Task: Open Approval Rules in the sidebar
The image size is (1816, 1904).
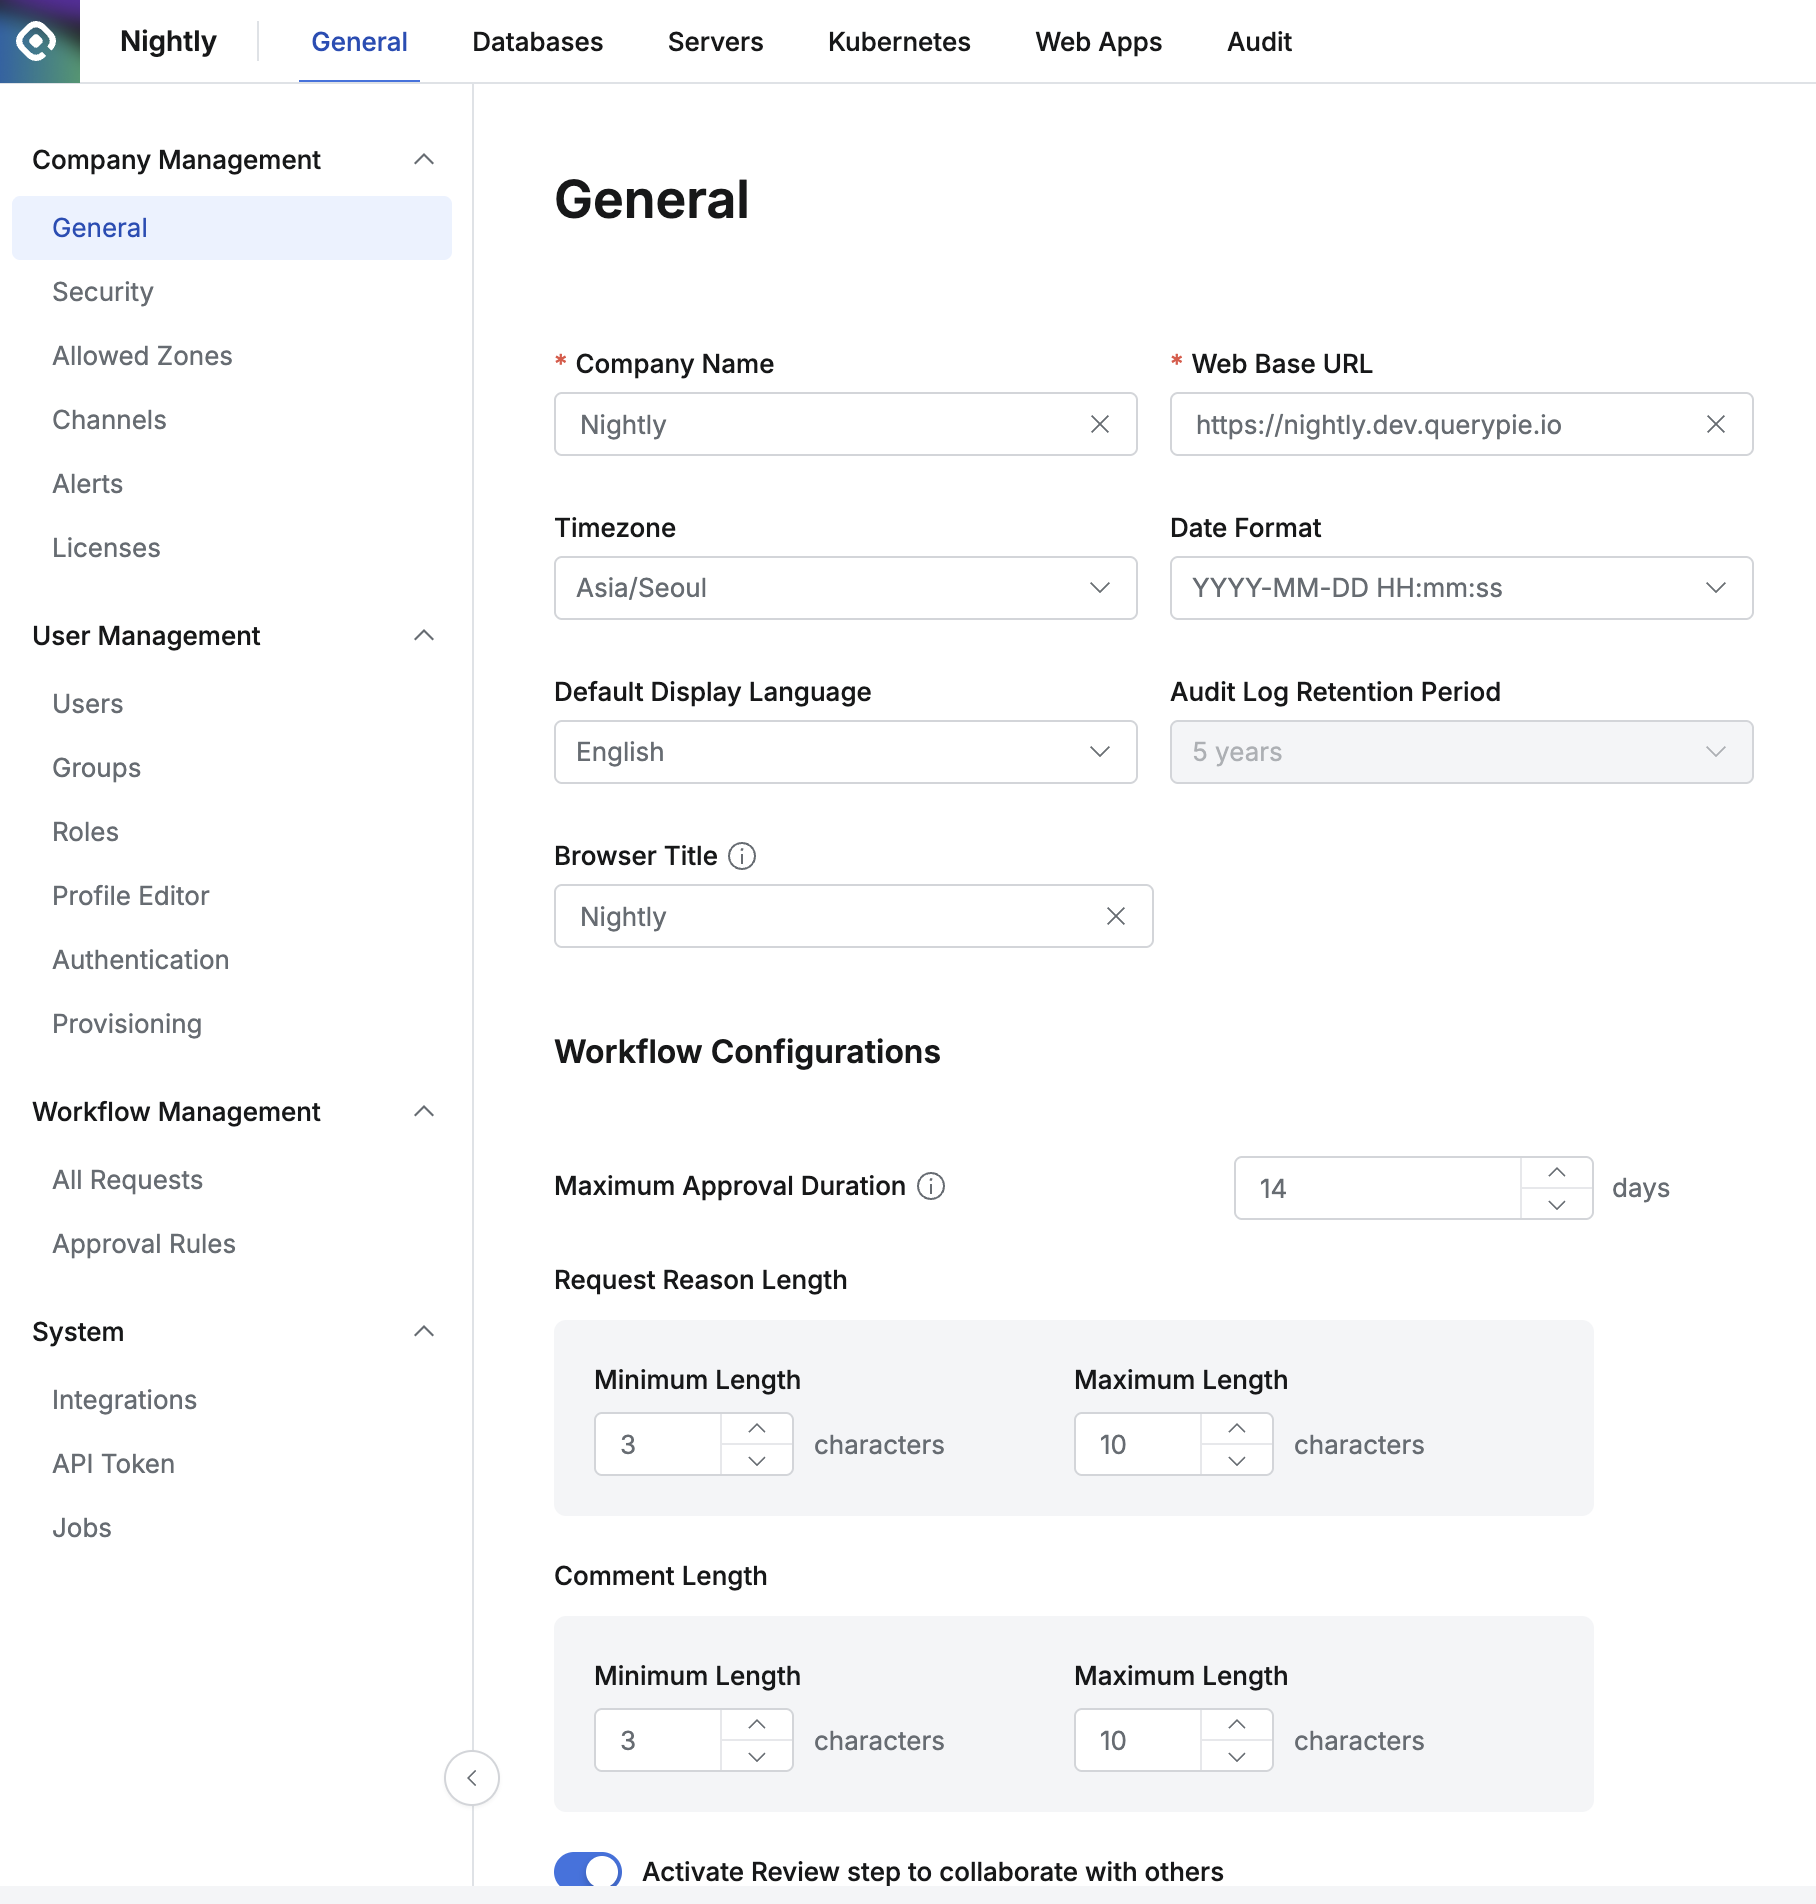Action: tap(144, 1244)
